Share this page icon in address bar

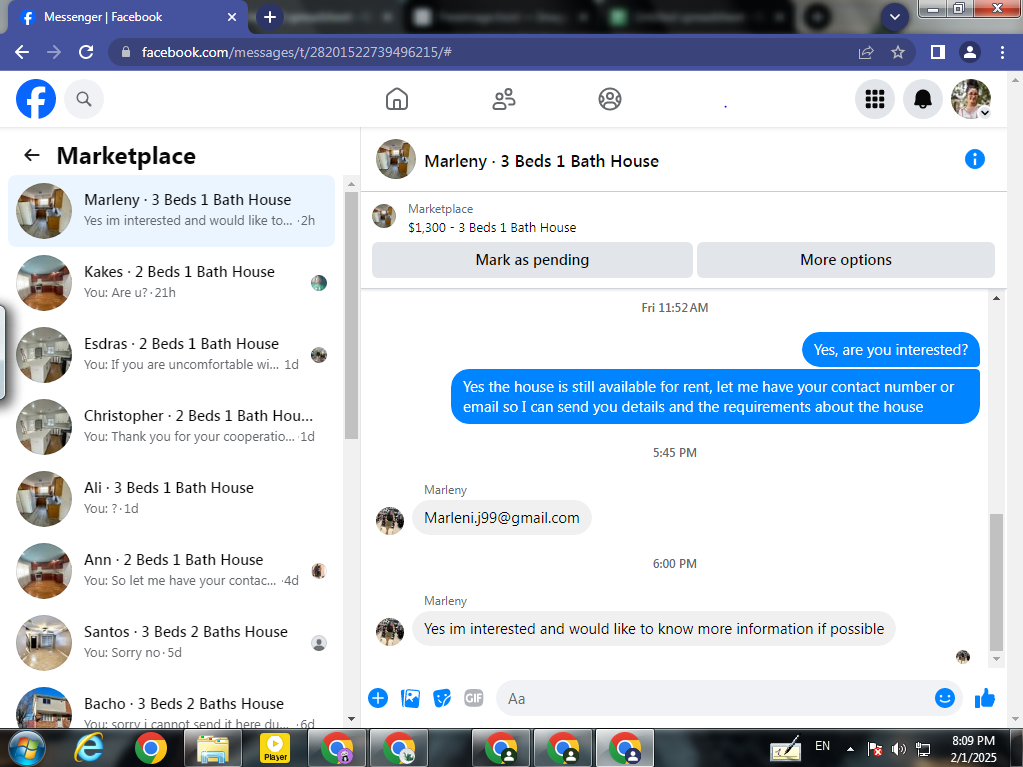[x=866, y=52]
